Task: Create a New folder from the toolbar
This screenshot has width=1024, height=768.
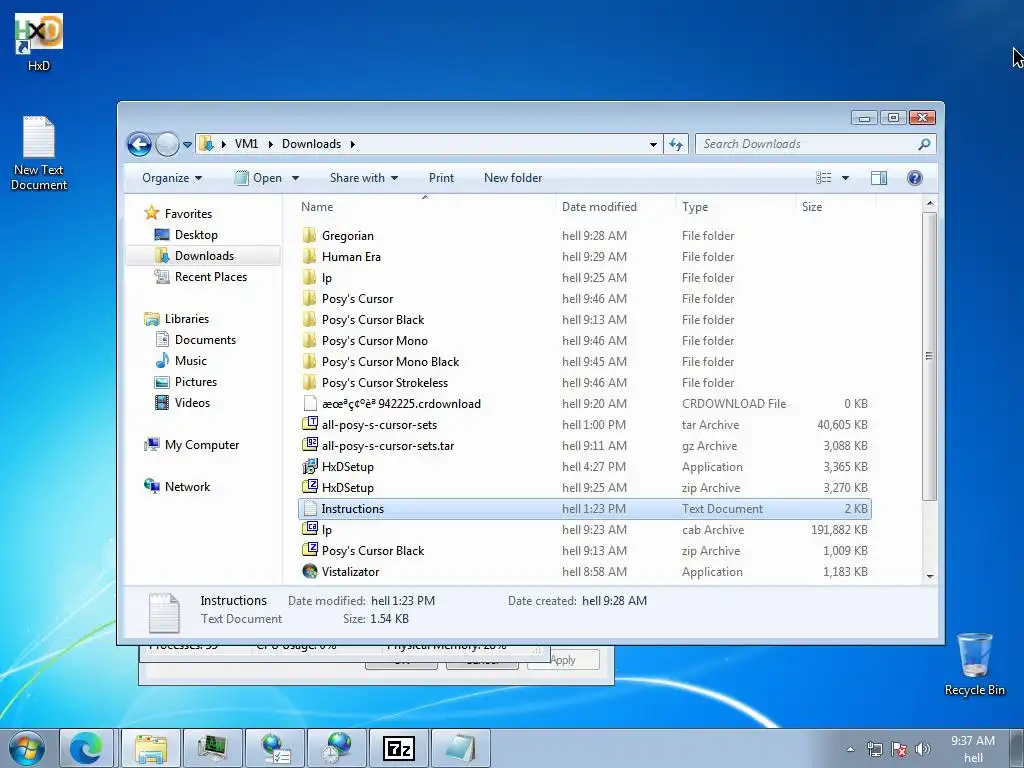Action: (x=513, y=178)
